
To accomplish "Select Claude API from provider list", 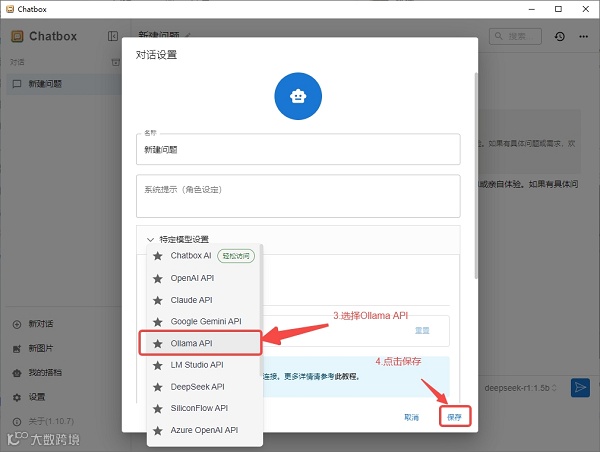I will point(204,300).
